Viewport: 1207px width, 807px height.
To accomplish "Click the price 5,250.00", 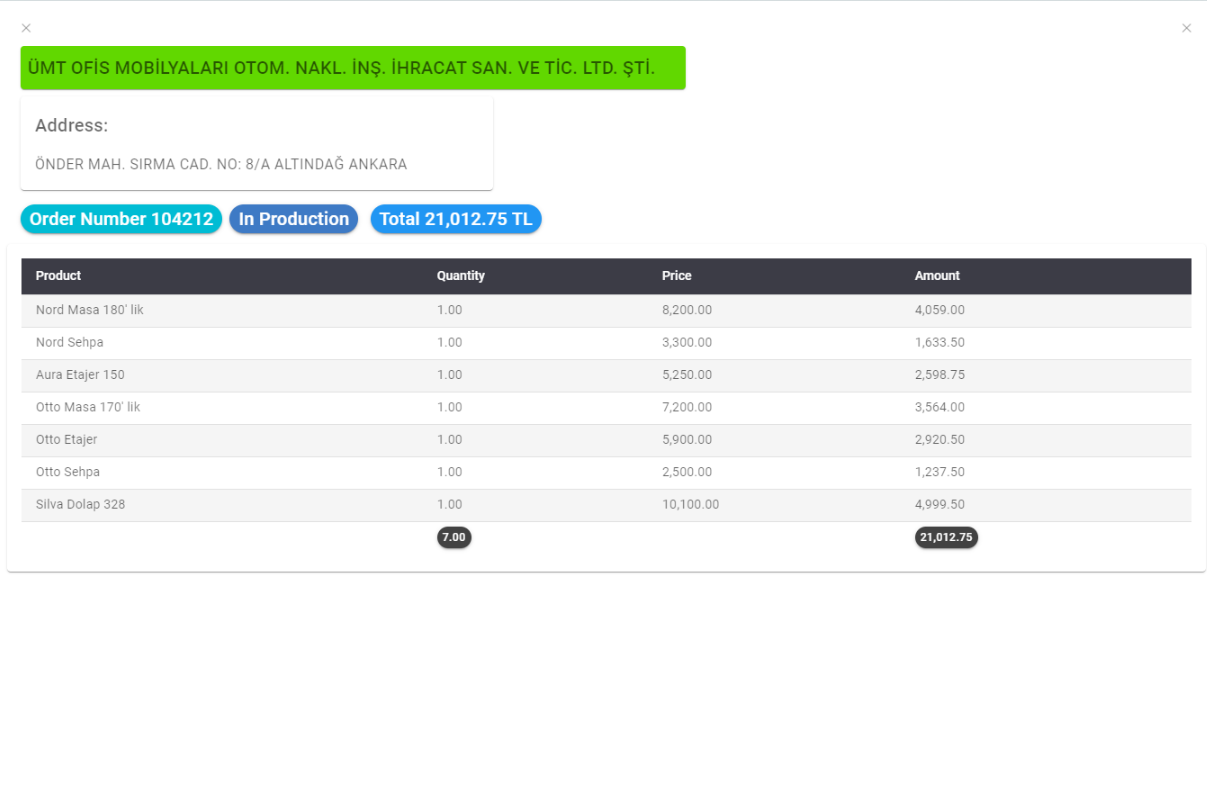I will tap(687, 375).
